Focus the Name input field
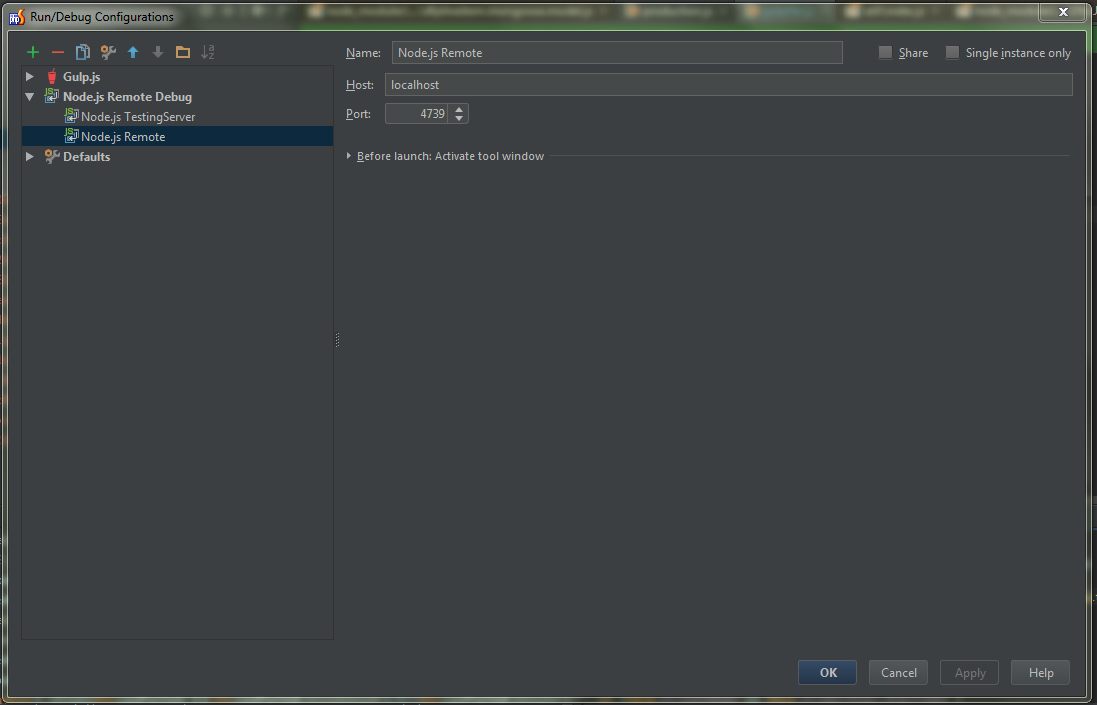This screenshot has width=1097, height=705. tap(617, 52)
